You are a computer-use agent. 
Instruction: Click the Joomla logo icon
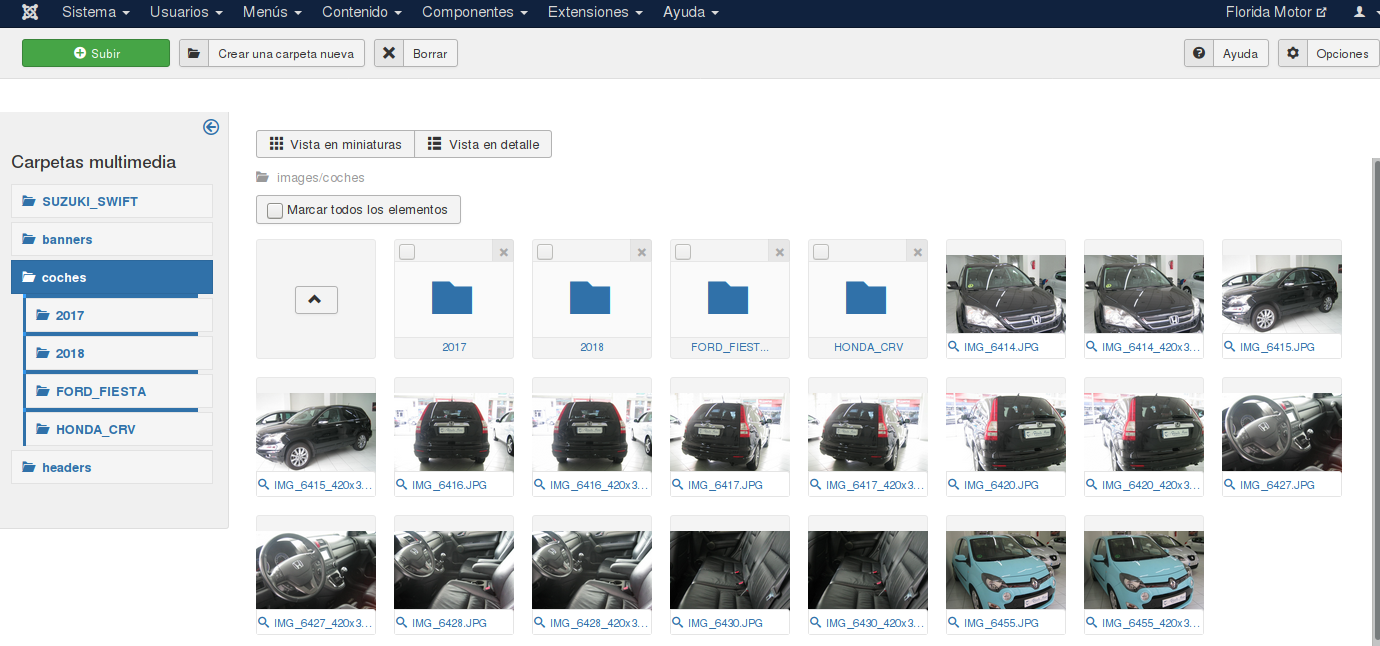click(x=30, y=12)
